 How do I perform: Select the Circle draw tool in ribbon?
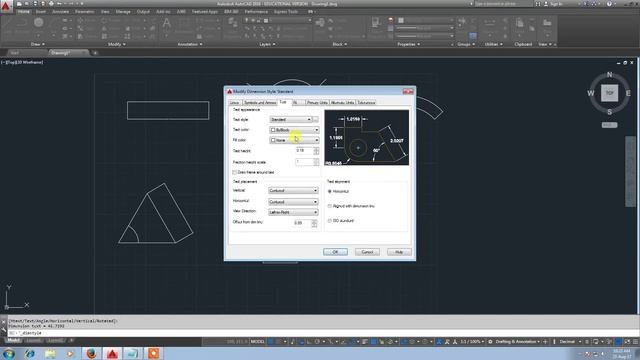pyautogui.click(x=38, y=23)
